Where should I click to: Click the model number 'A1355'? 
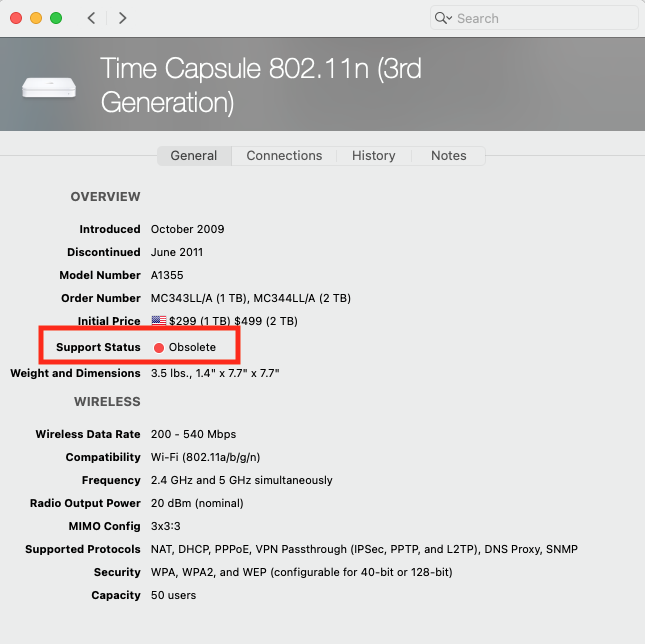pyautogui.click(x=167, y=275)
